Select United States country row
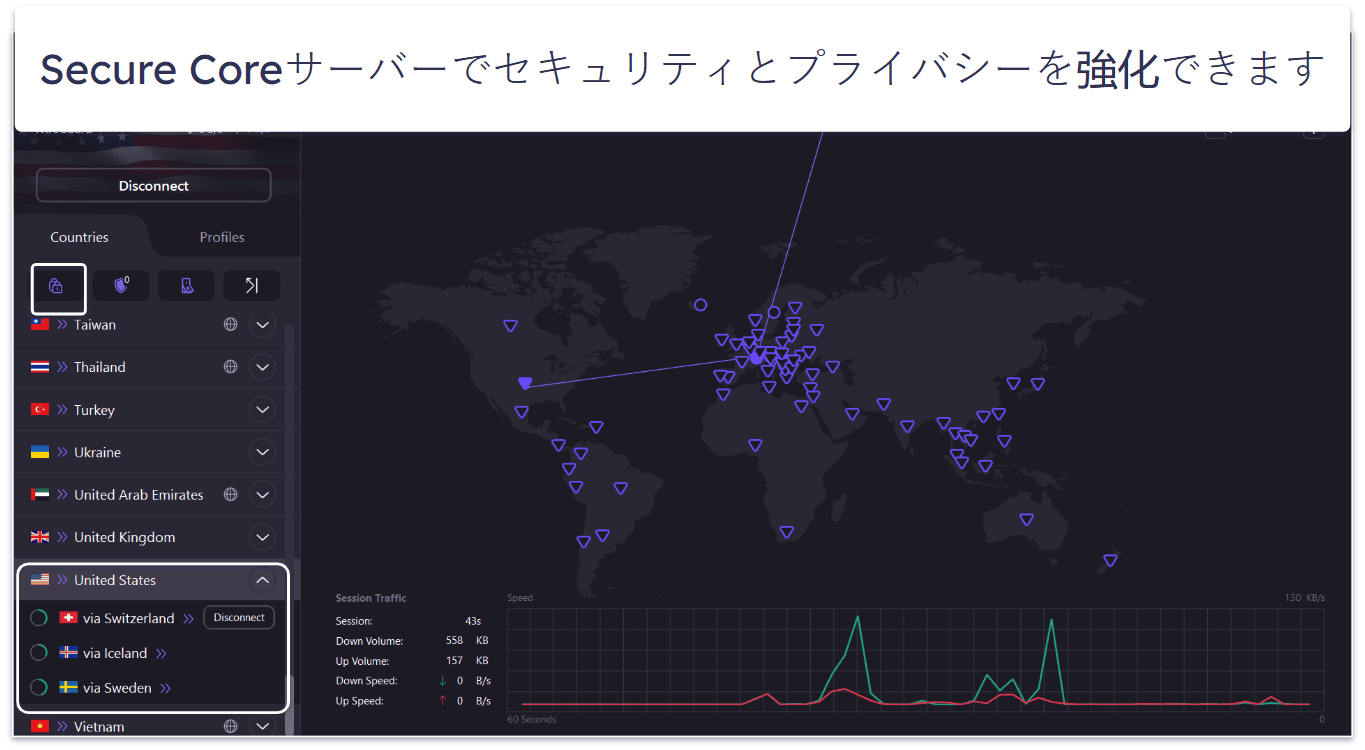This screenshot has width=1365, height=750. click(150, 580)
